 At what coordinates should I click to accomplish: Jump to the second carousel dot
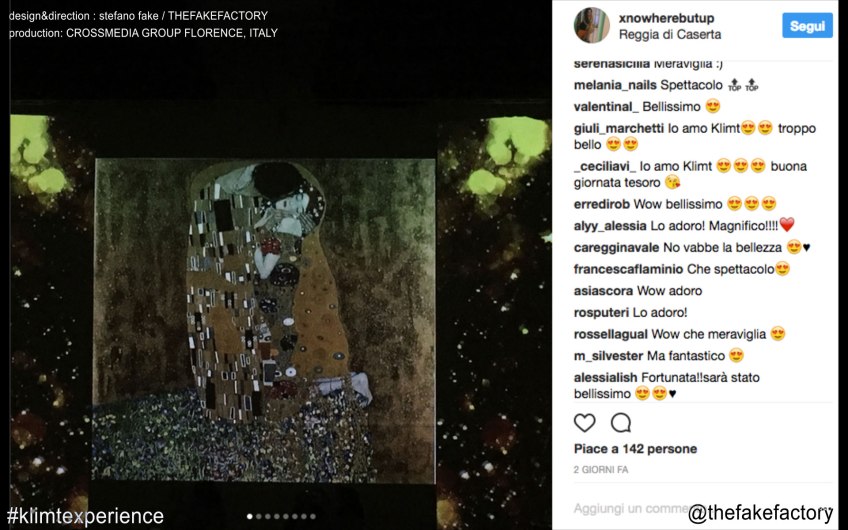pyautogui.click(x=259, y=517)
